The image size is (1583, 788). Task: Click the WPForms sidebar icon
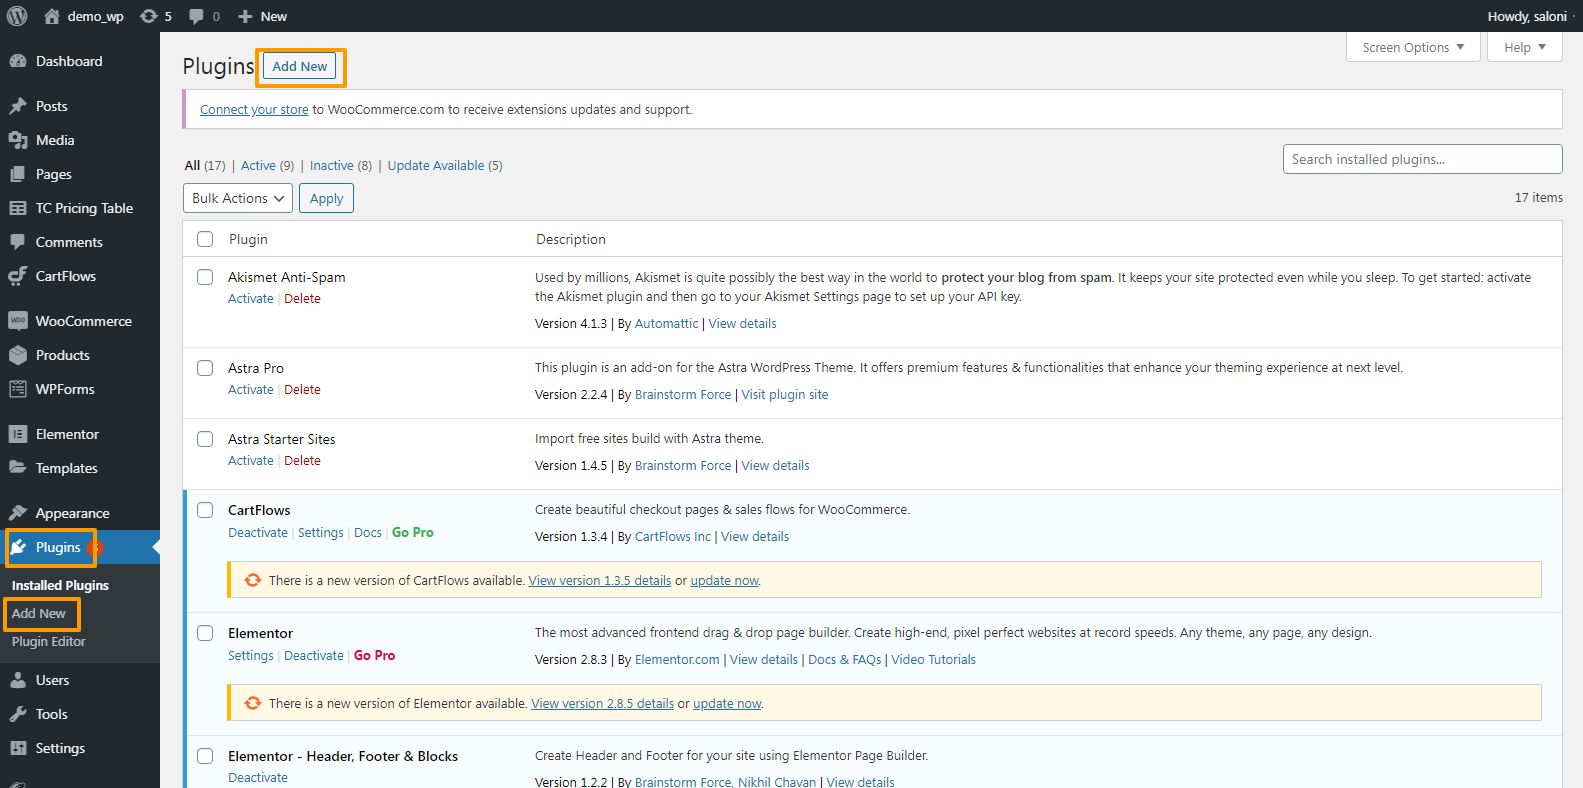point(18,389)
